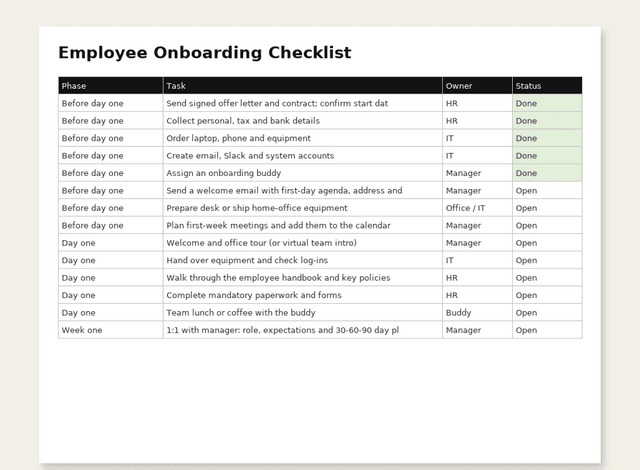Select Open status for first-week meetings row

pos(547,225)
